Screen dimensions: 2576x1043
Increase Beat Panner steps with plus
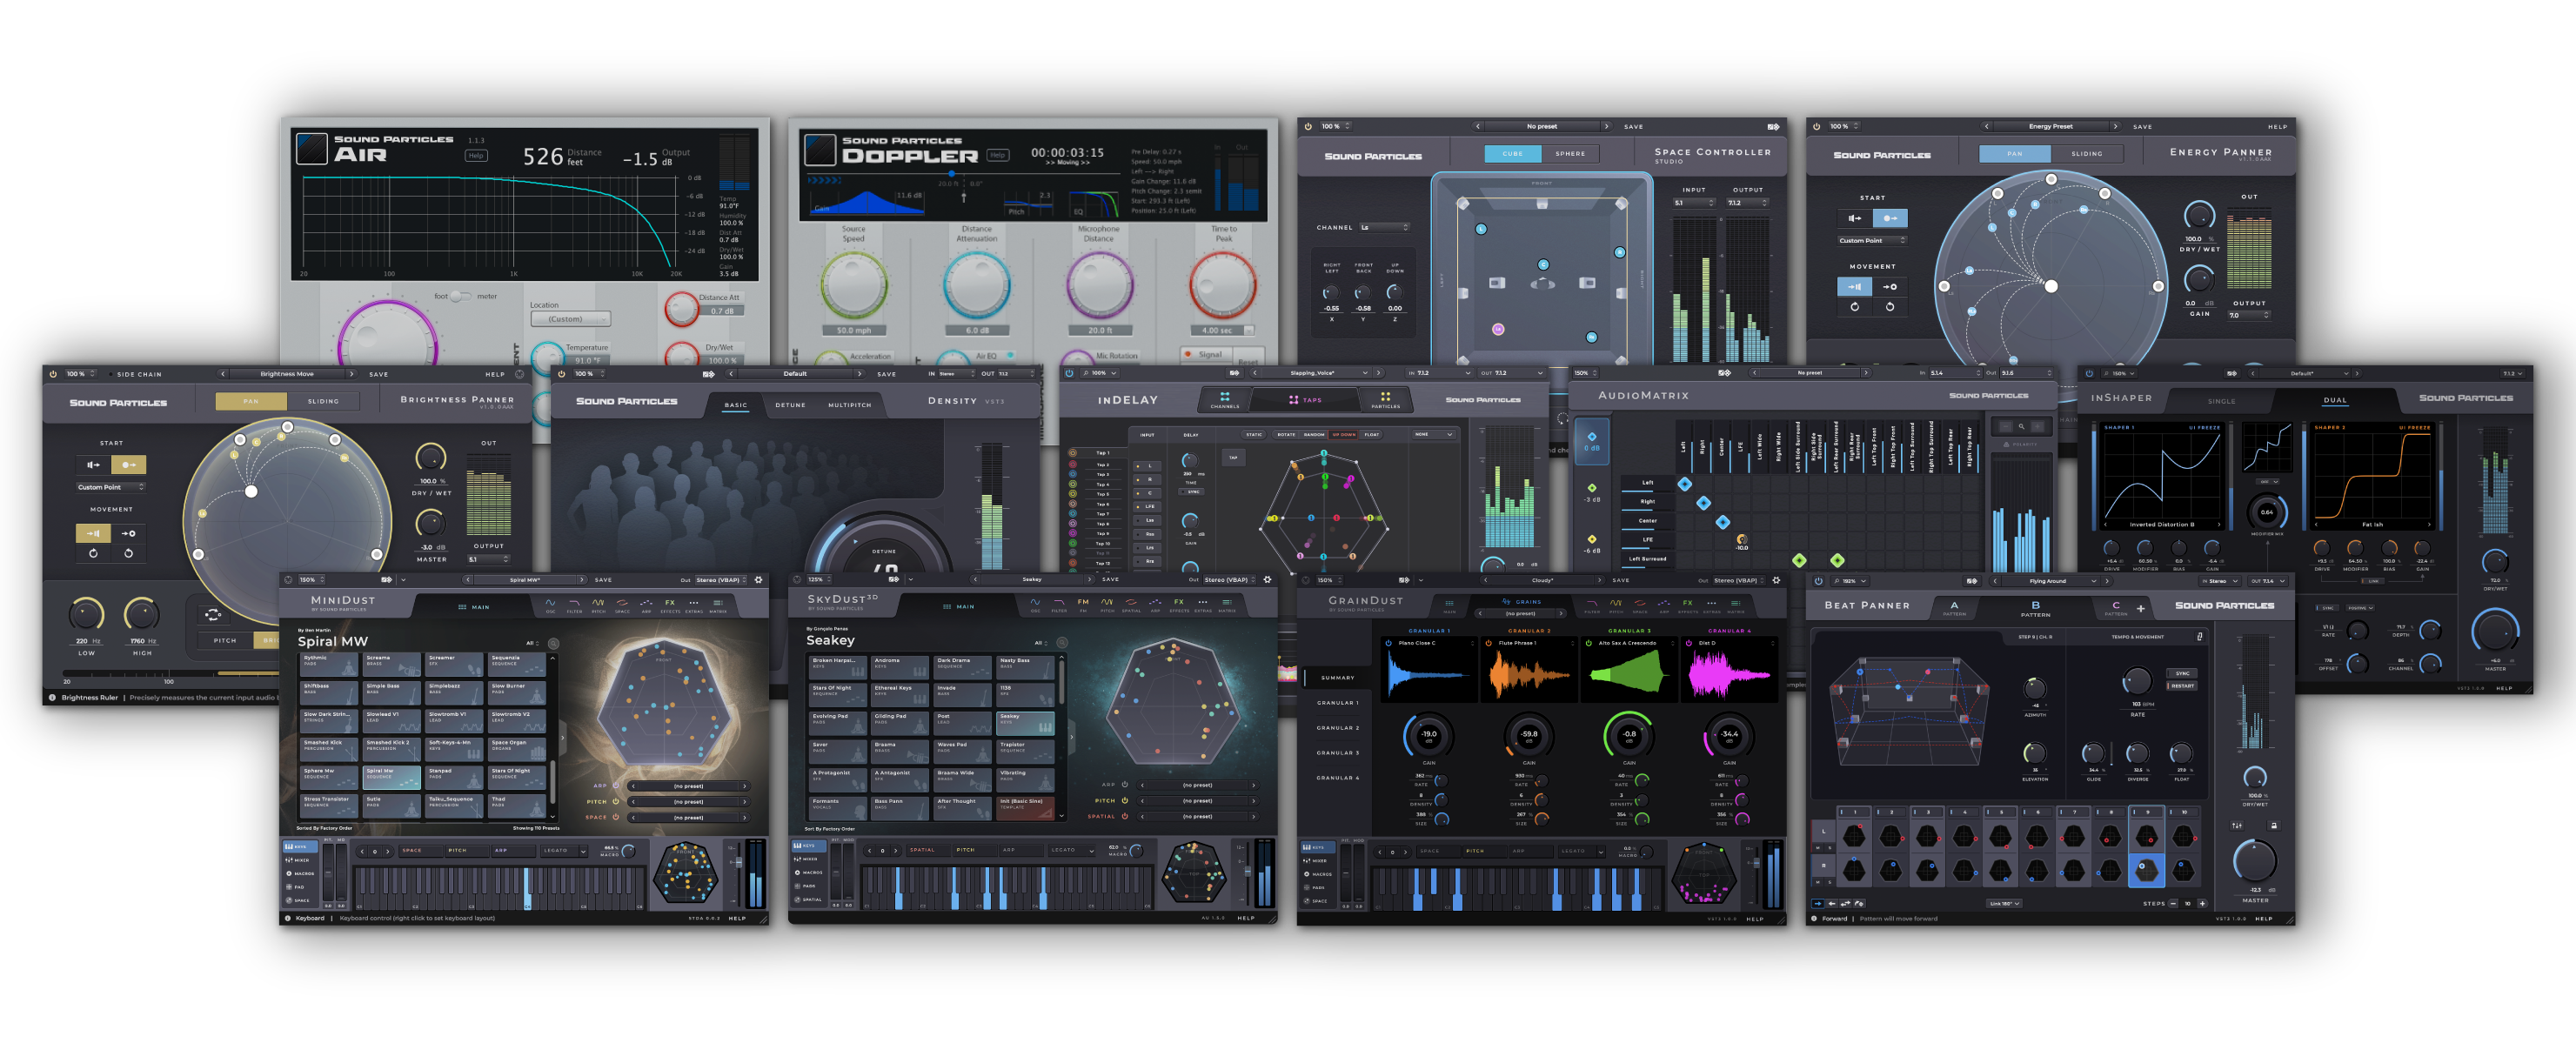(2202, 903)
